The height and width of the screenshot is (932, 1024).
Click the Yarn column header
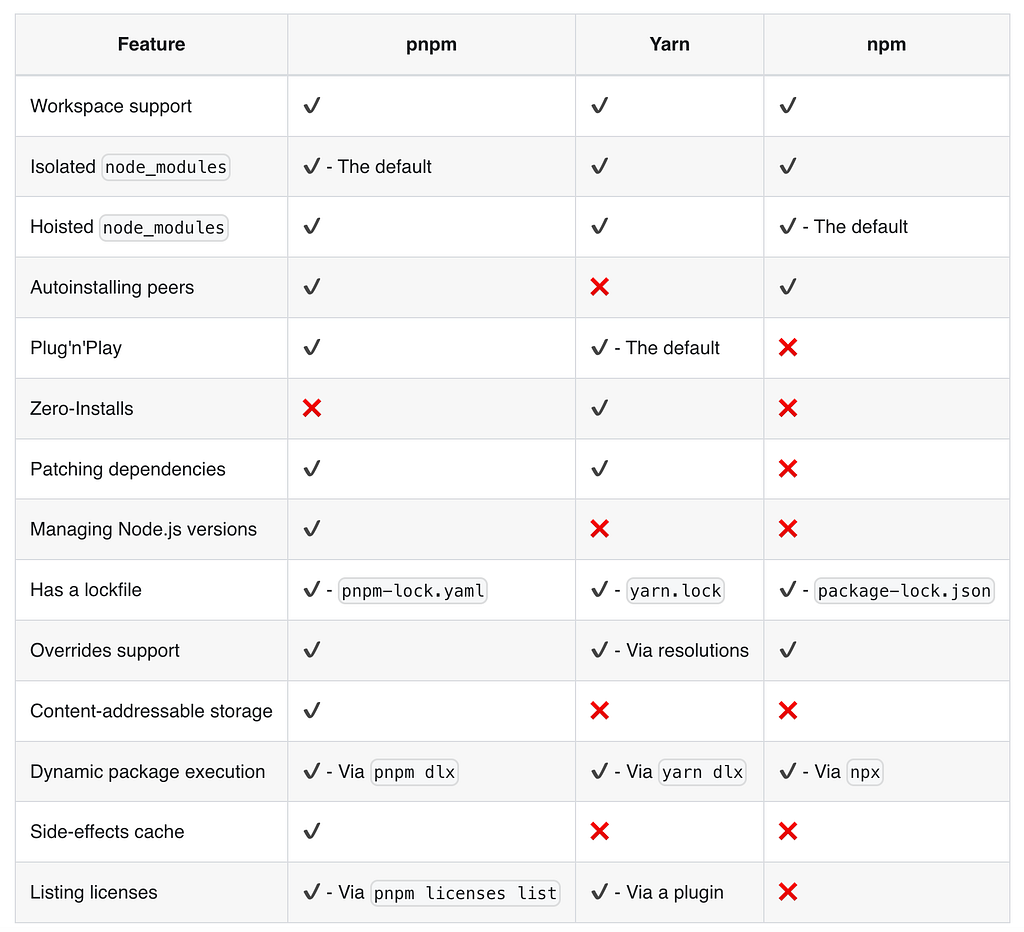tap(669, 44)
